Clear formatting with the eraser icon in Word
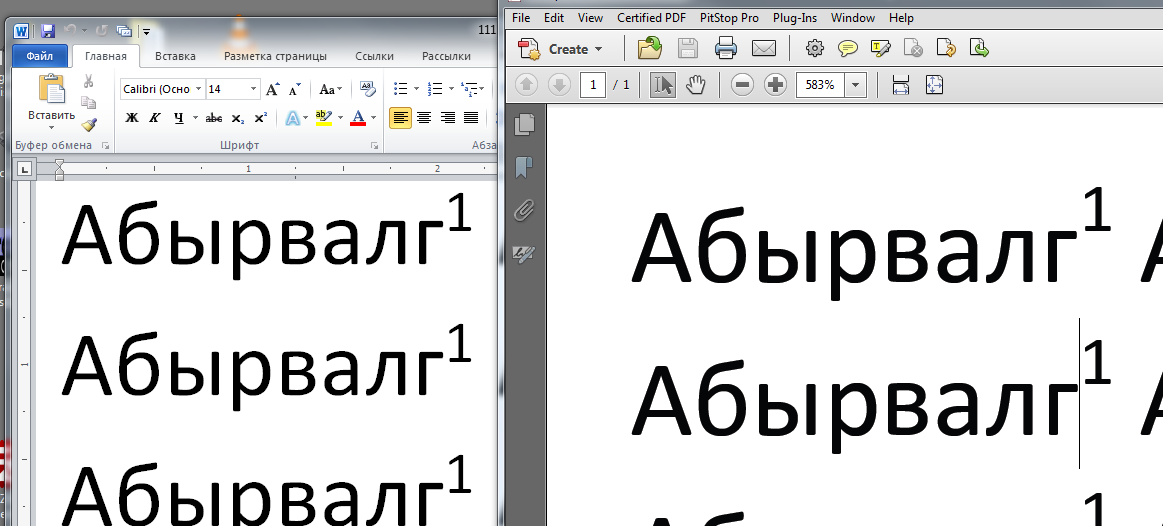The image size is (1163, 526). [367, 89]
